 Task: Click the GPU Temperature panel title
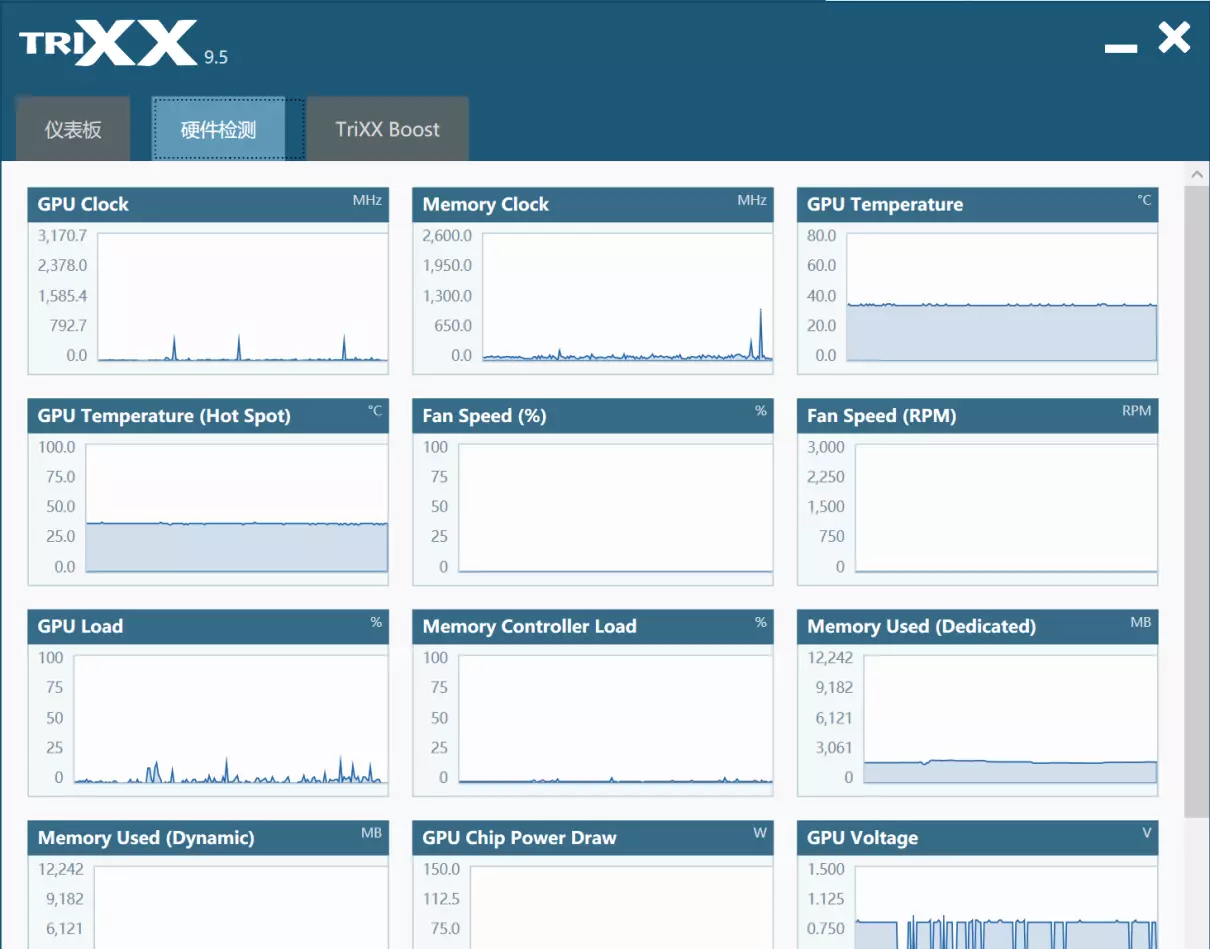tap(885, 204)
